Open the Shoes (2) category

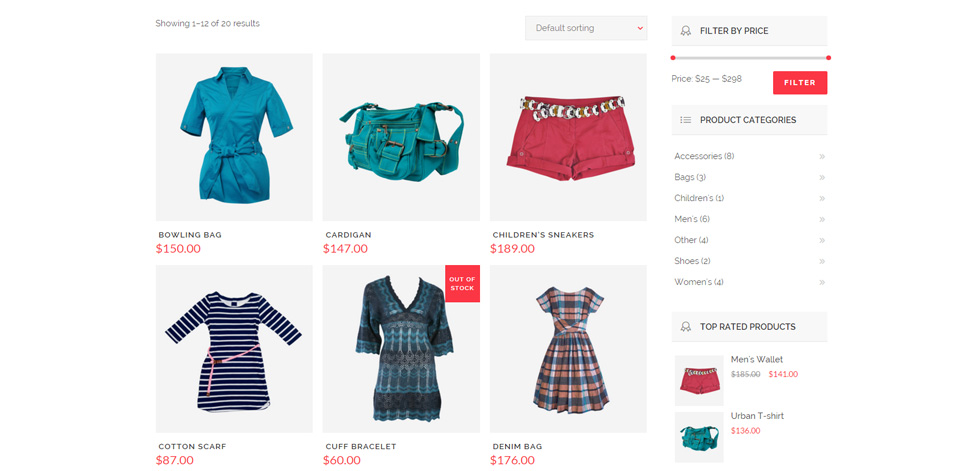[x=692, y=261]
